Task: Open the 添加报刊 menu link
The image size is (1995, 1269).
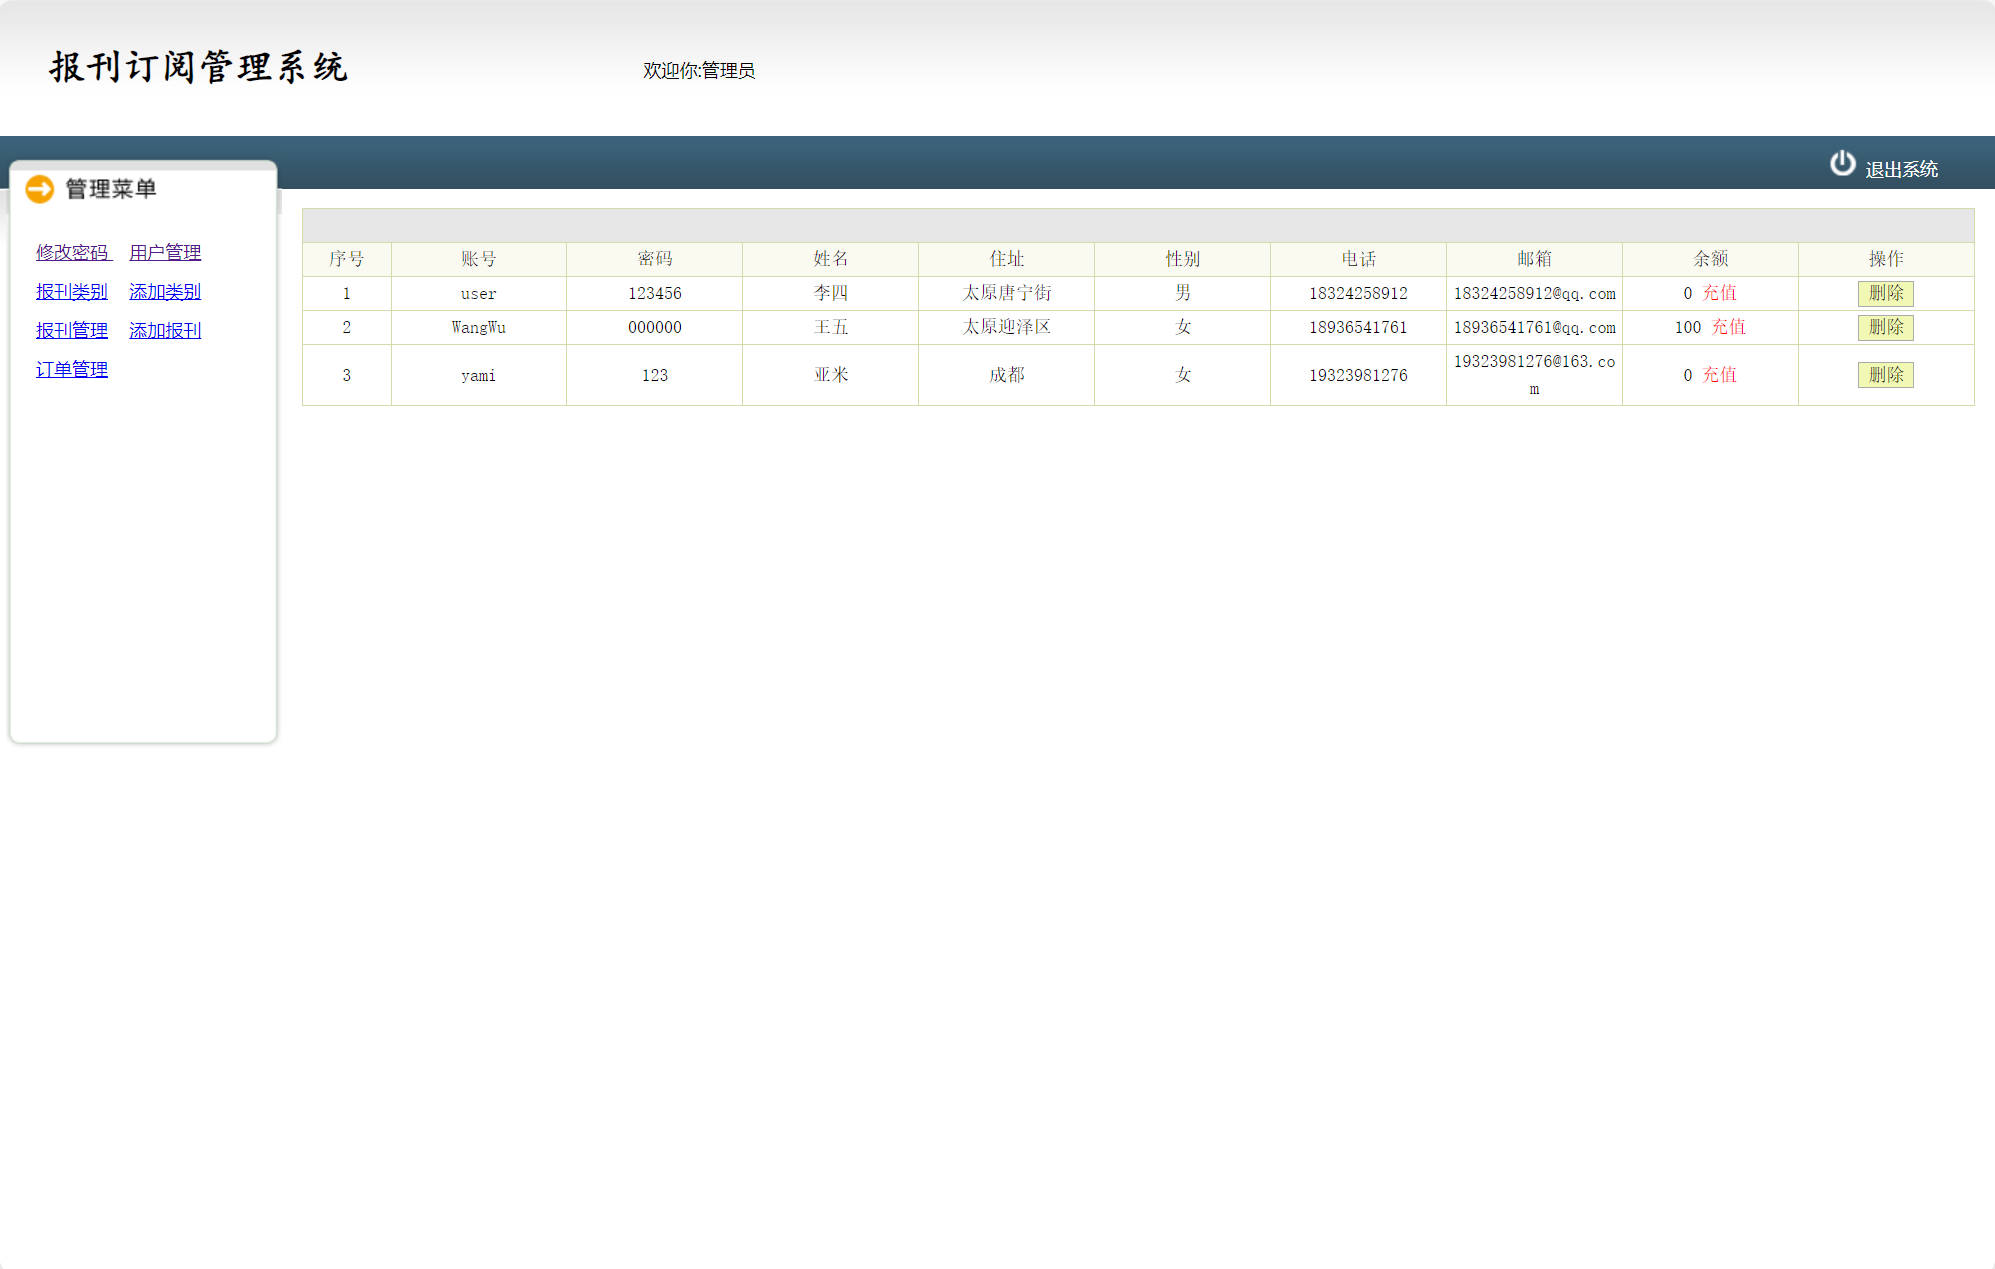Action: point(165,331)
